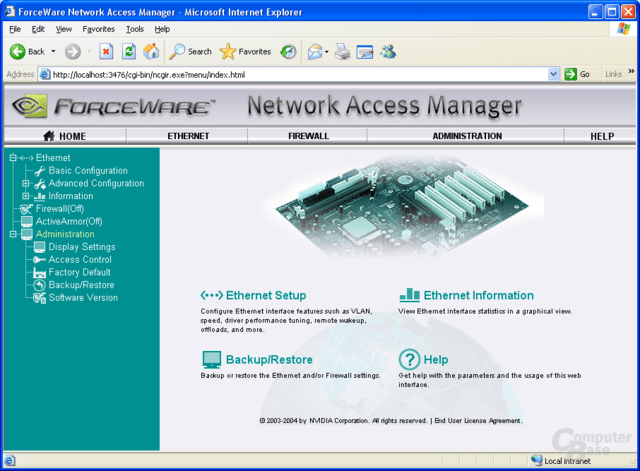Open Favorites star toolbar button

point(245,52)
